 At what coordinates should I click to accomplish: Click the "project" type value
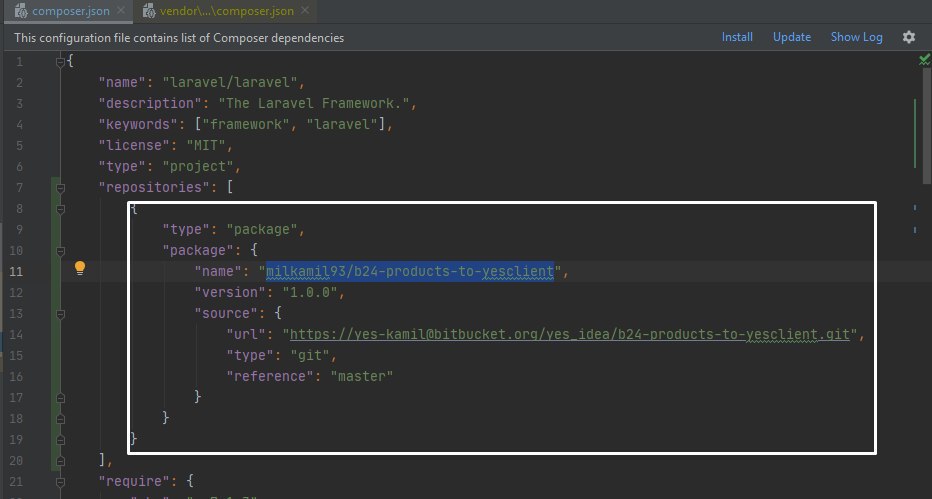click(197, 166)
